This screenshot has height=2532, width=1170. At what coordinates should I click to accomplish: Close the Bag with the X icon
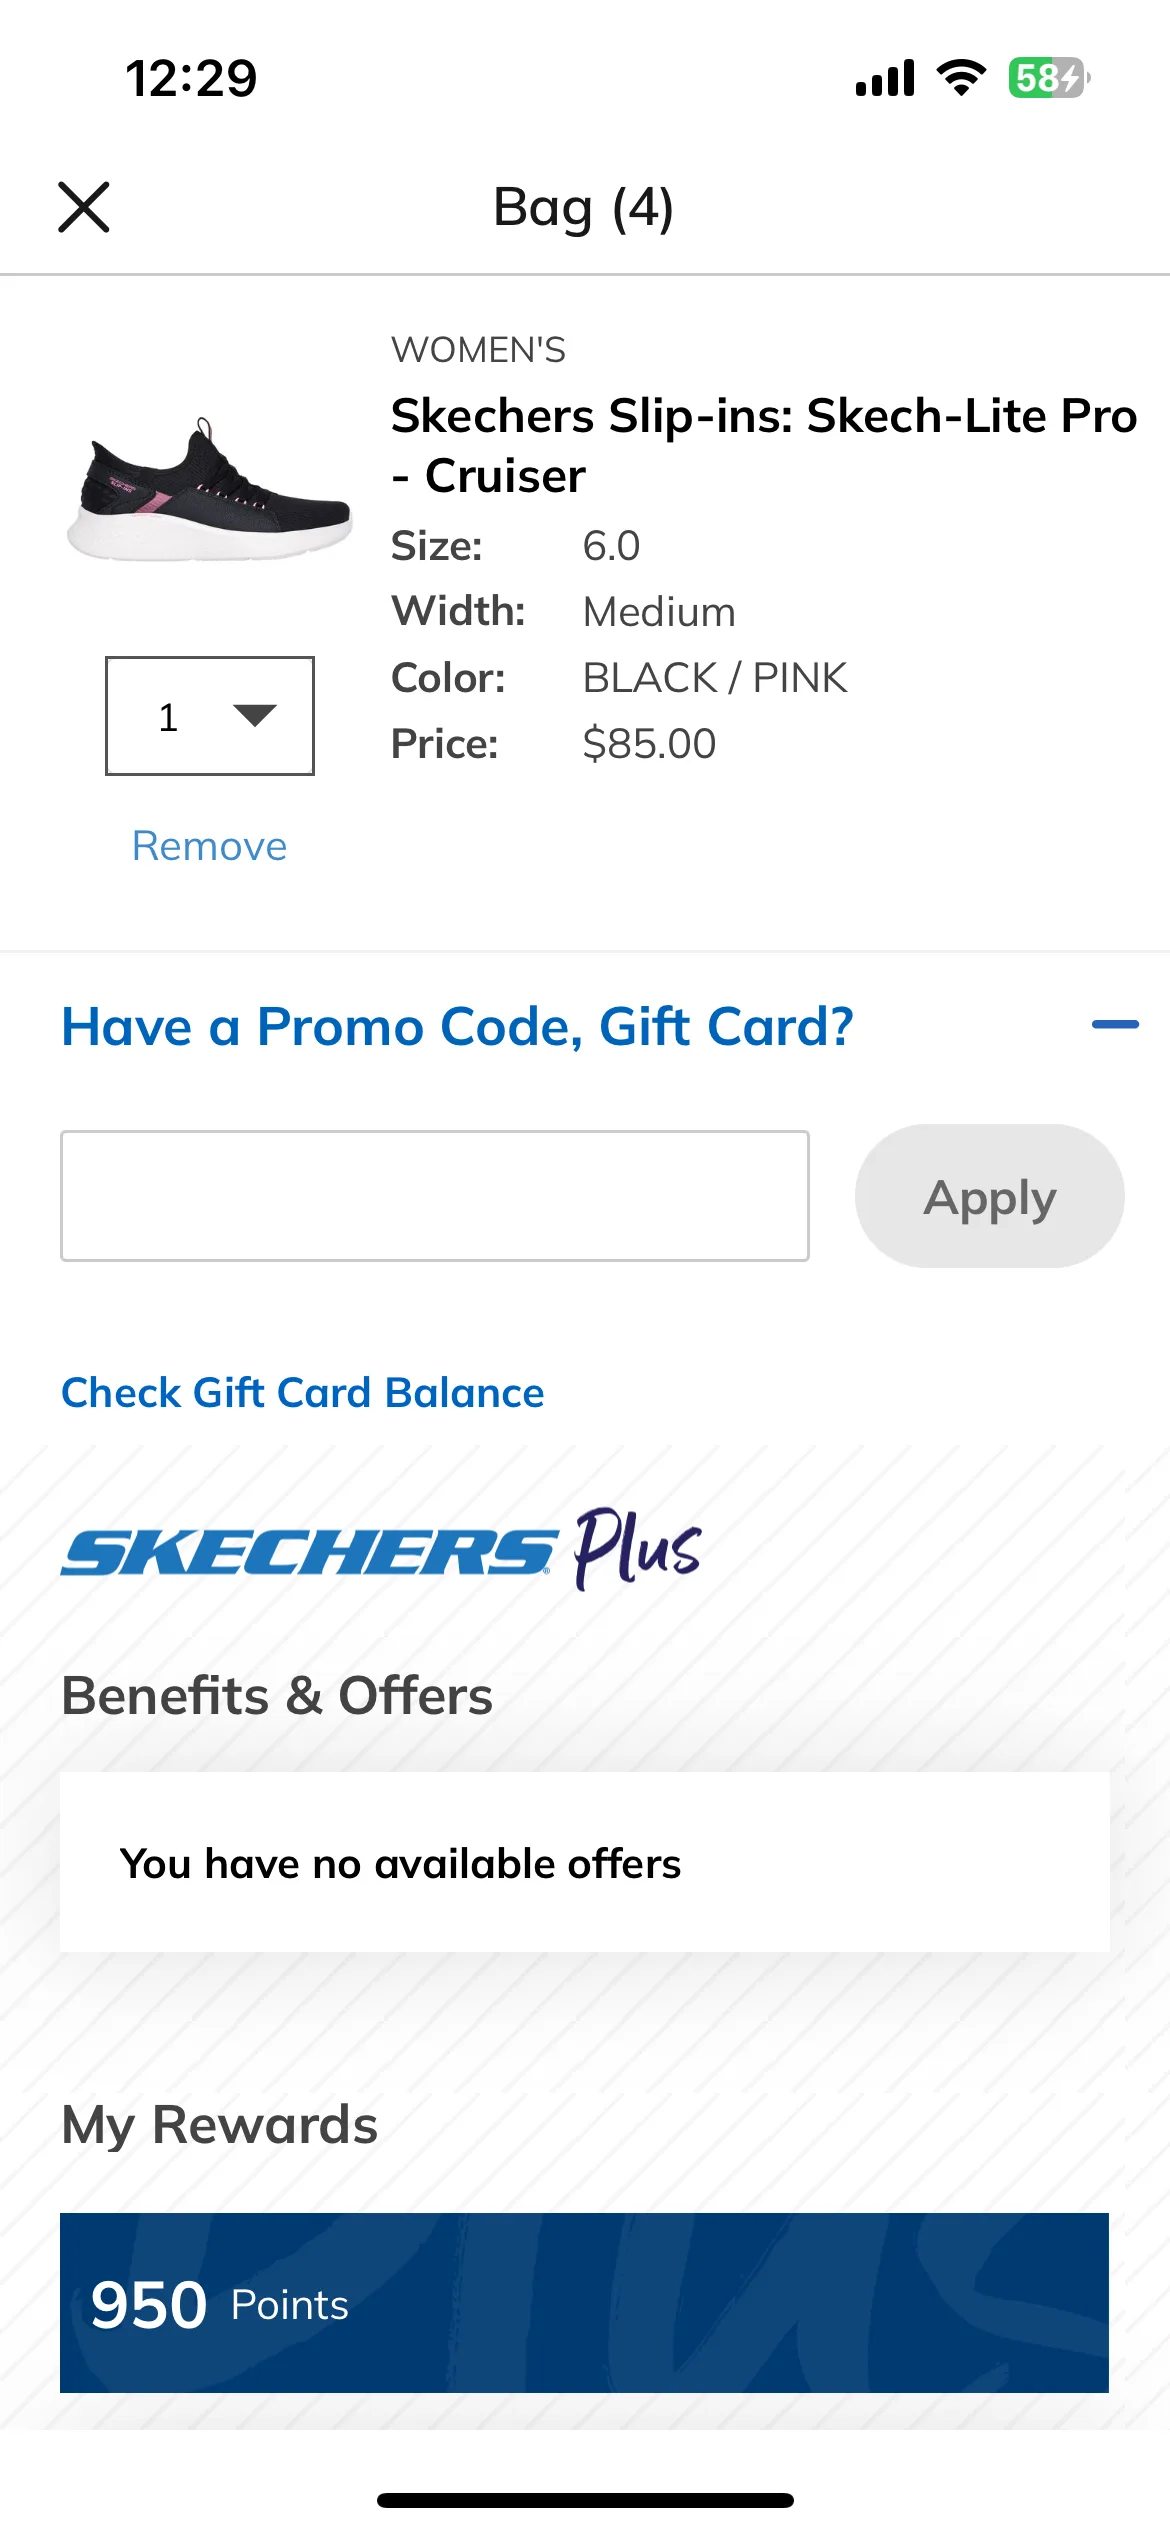(84, 207)
